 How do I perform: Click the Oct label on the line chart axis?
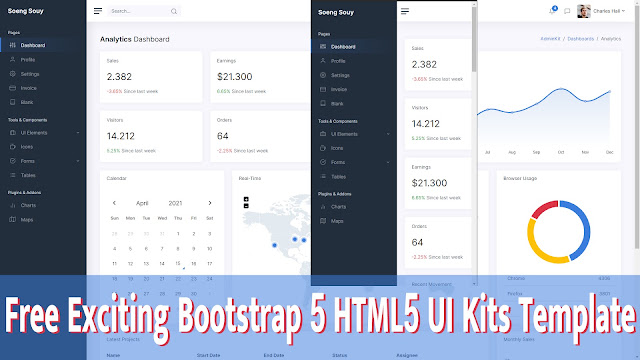pyautogui.click(x=561, y=152)
